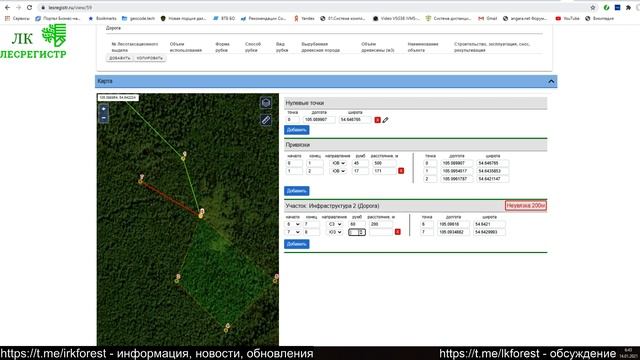640x360 pixels.
Task: Delete the Участок row 7–8 with the red button
Action: pyautogui.click(x=398, y=232)
